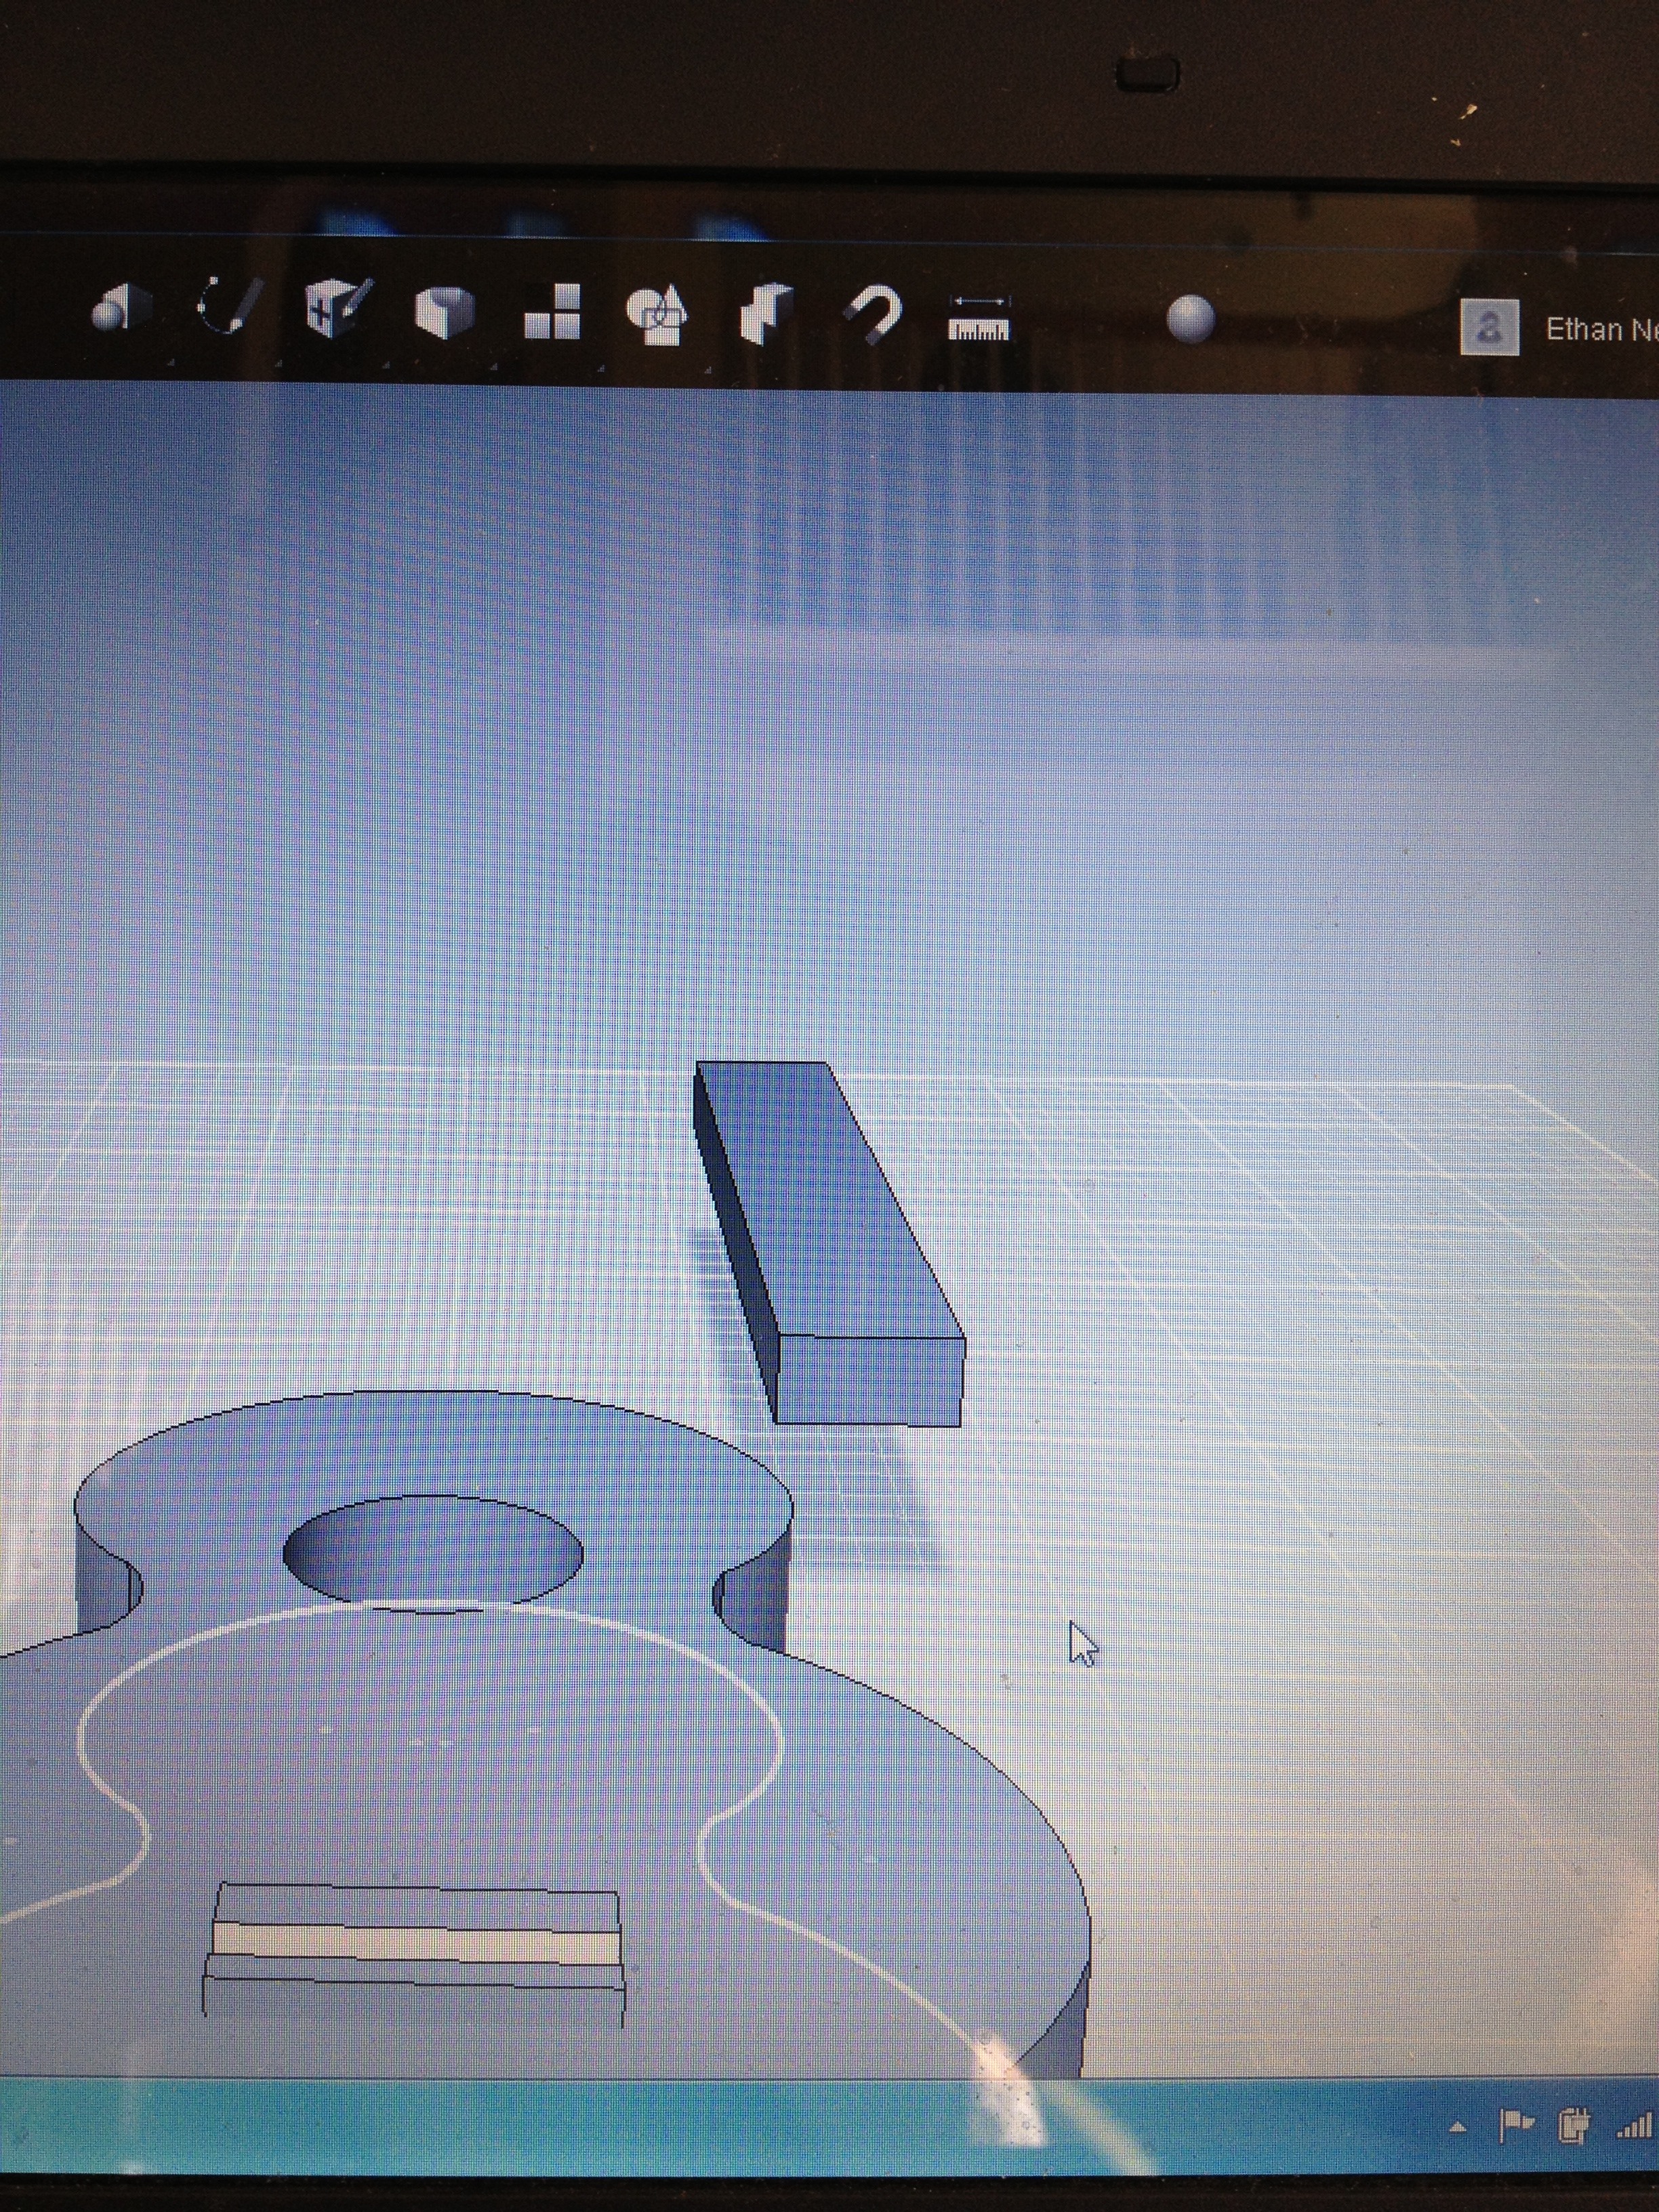Viewport: 1659px width, 2212px height.
Task: Select the Measure ruler tool
Action: [x=979, y=318]
